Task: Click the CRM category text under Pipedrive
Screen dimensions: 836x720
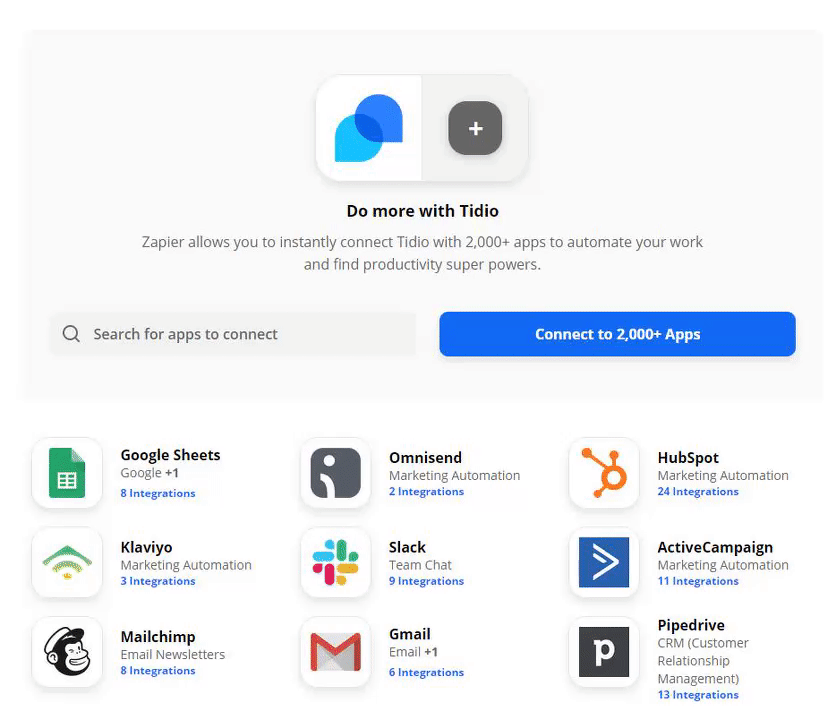Action: (703, 661)
